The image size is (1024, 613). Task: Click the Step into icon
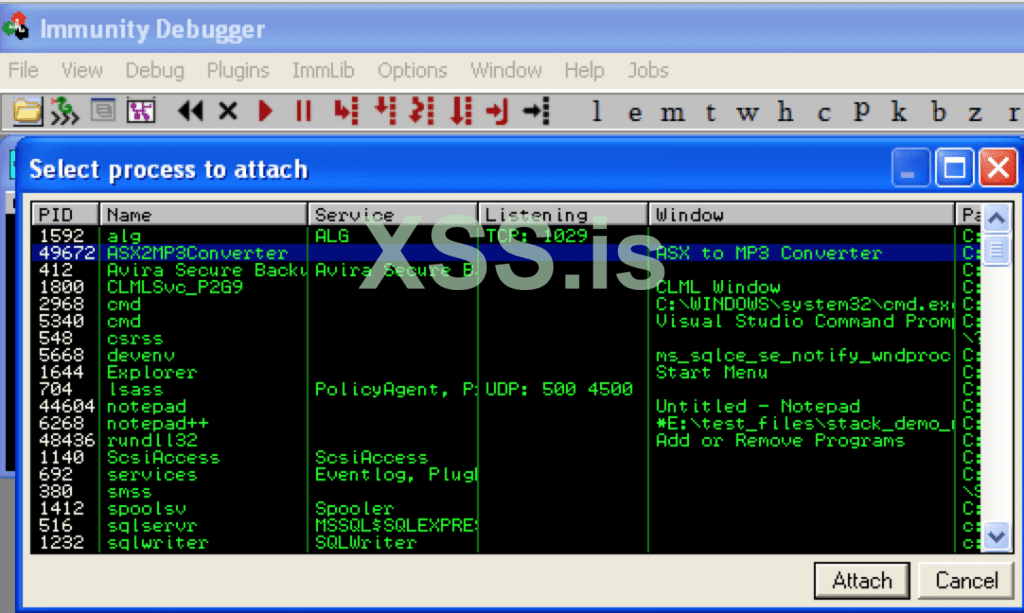click(x=346, y=112)
